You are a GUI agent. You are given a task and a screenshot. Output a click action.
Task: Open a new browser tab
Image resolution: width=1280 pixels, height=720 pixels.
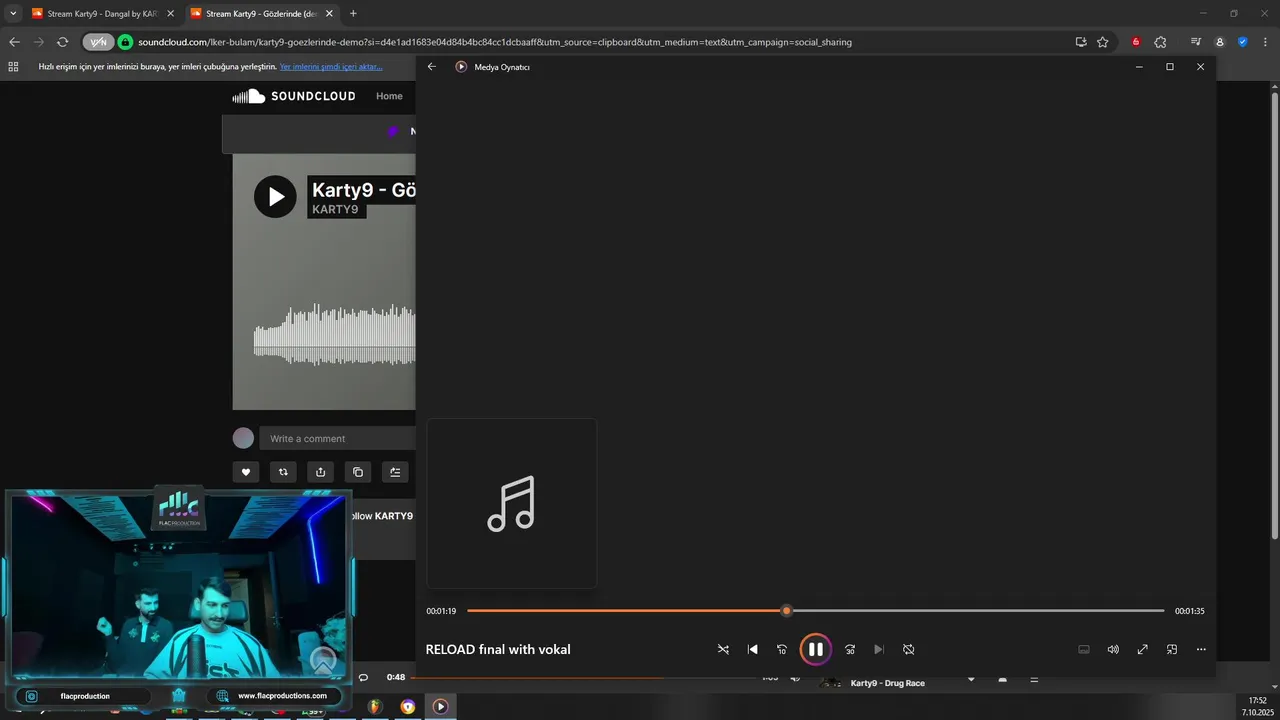click(353, 14)
